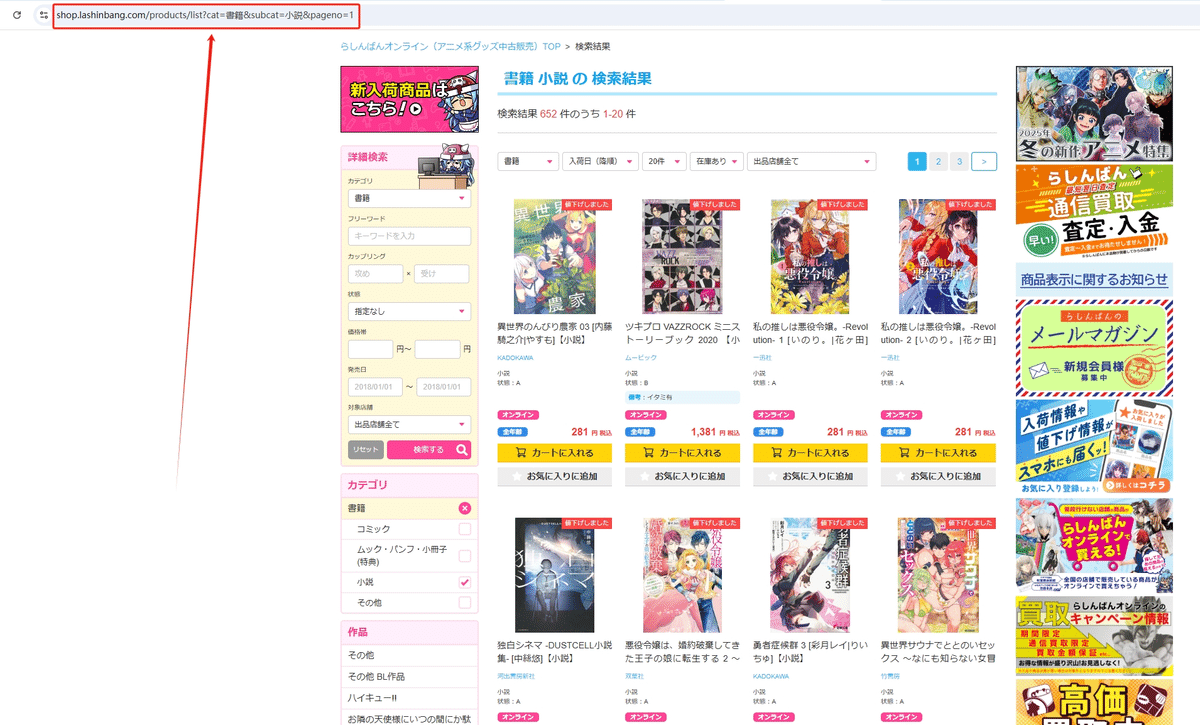The height and width of the screenshot is (725, 1200).
Task: Check the ムック・パンフ・小冊子 checkbox
Action: (464, 556)
